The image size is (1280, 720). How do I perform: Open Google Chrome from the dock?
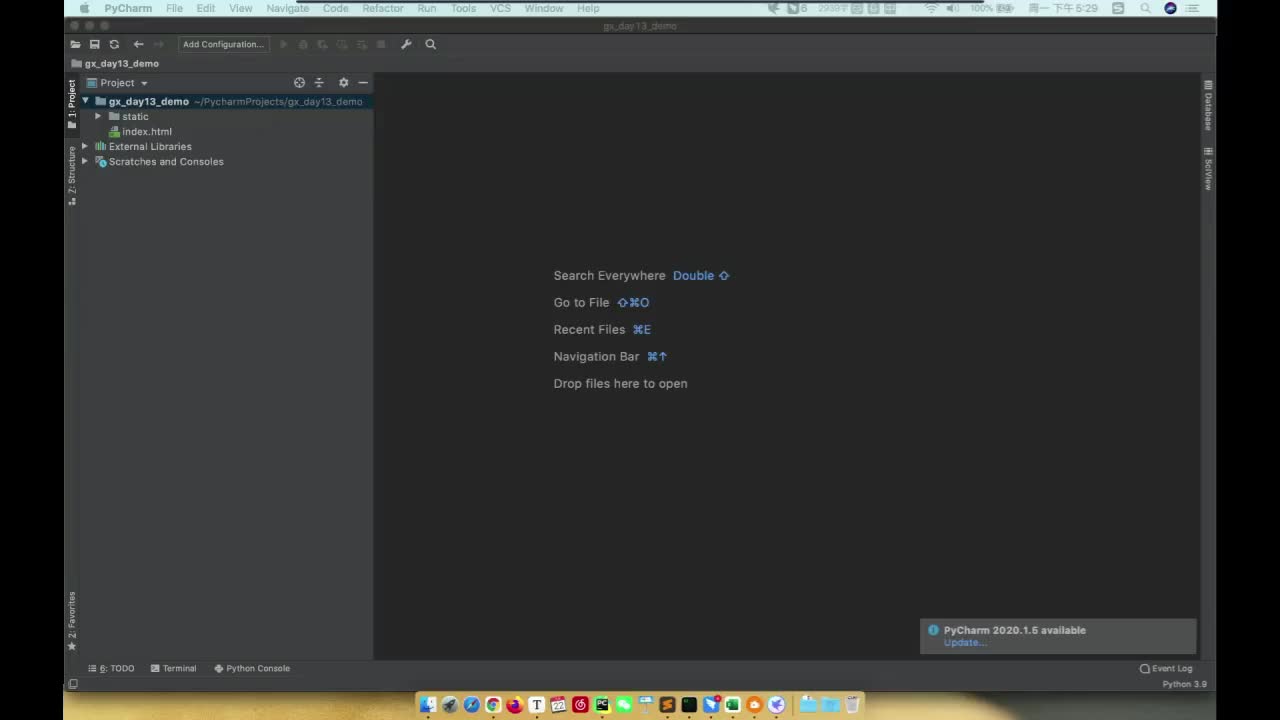493,705
